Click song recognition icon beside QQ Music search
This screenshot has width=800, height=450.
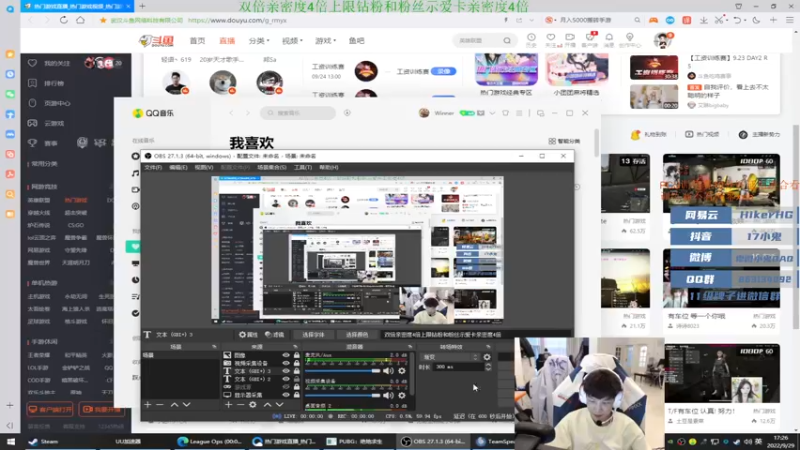pyautogui.click(x=347, y=113)
